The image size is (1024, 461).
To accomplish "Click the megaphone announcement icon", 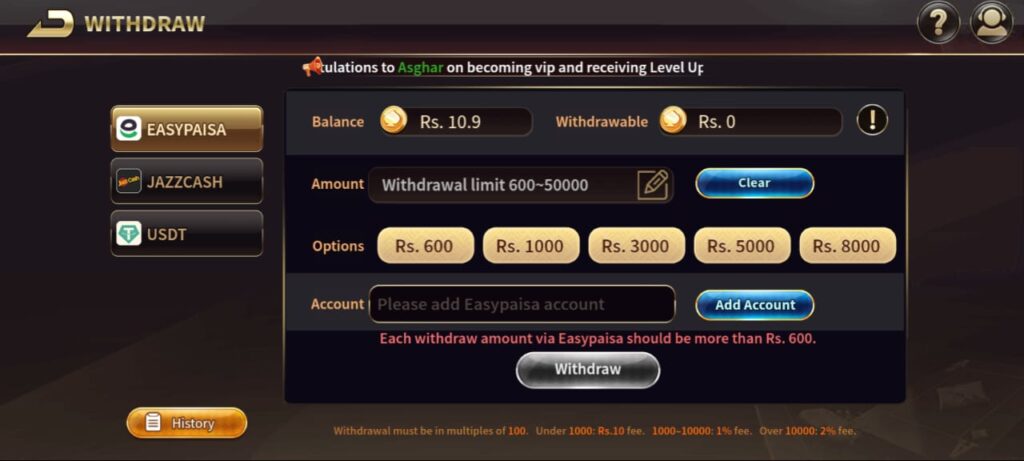I will click(x=313, y=67).
